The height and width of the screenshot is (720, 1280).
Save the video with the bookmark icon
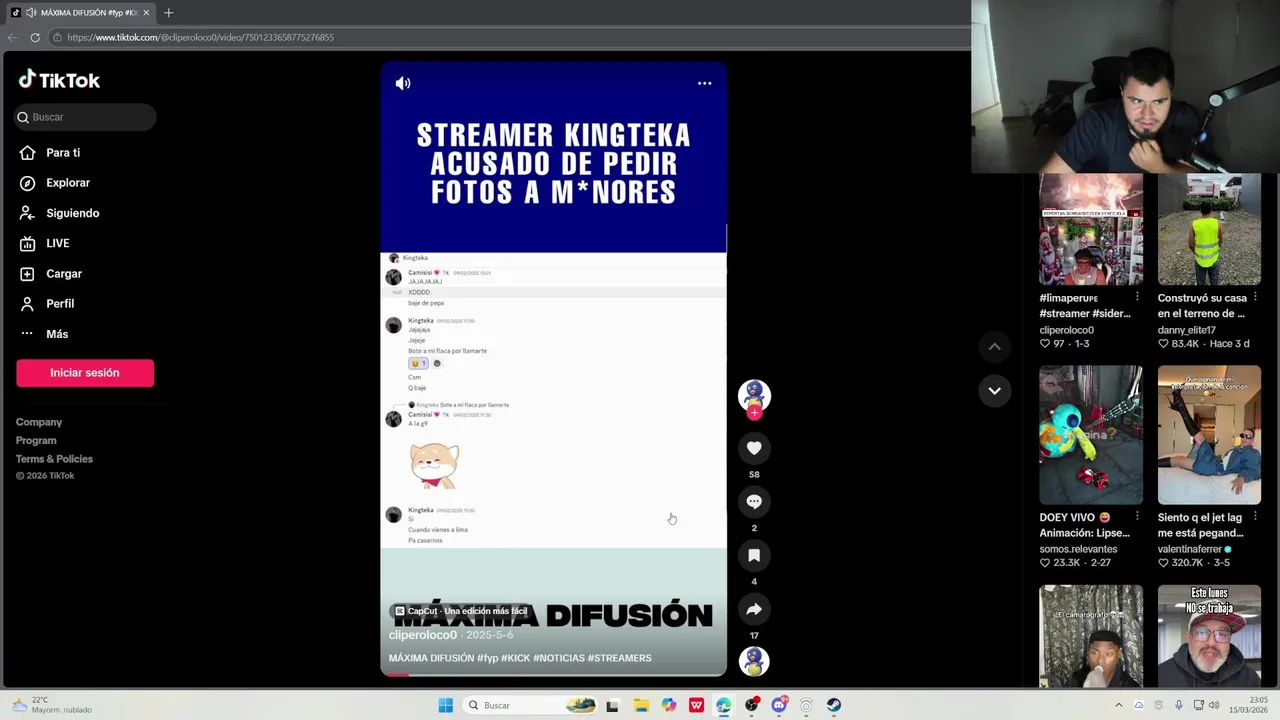tap(754, 555)
